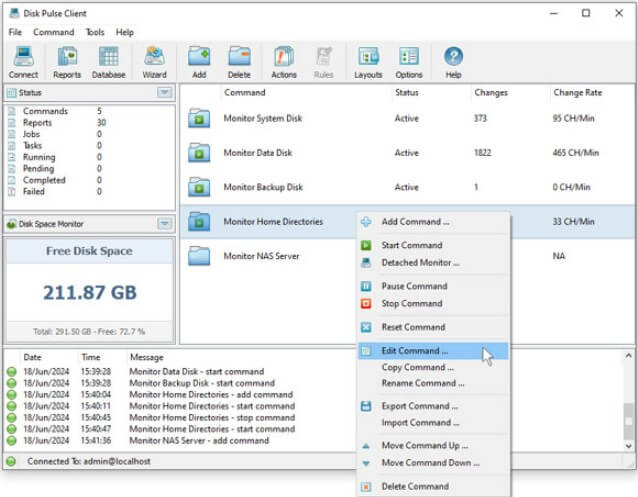Click the log scrollbar down arrow
This screenshot has width=638, height=497.
tap(628, 446)
